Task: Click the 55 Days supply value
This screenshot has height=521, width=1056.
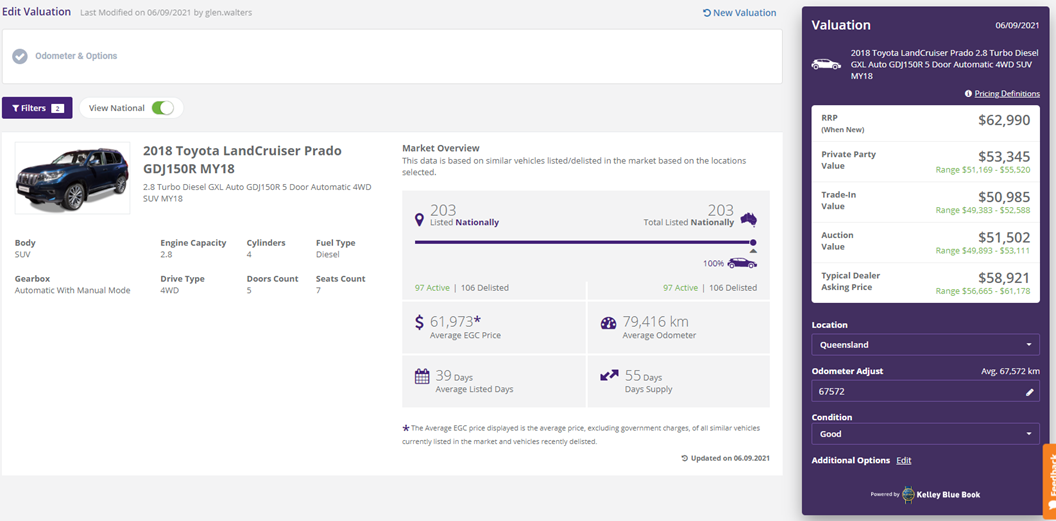Action: (643, 376)
